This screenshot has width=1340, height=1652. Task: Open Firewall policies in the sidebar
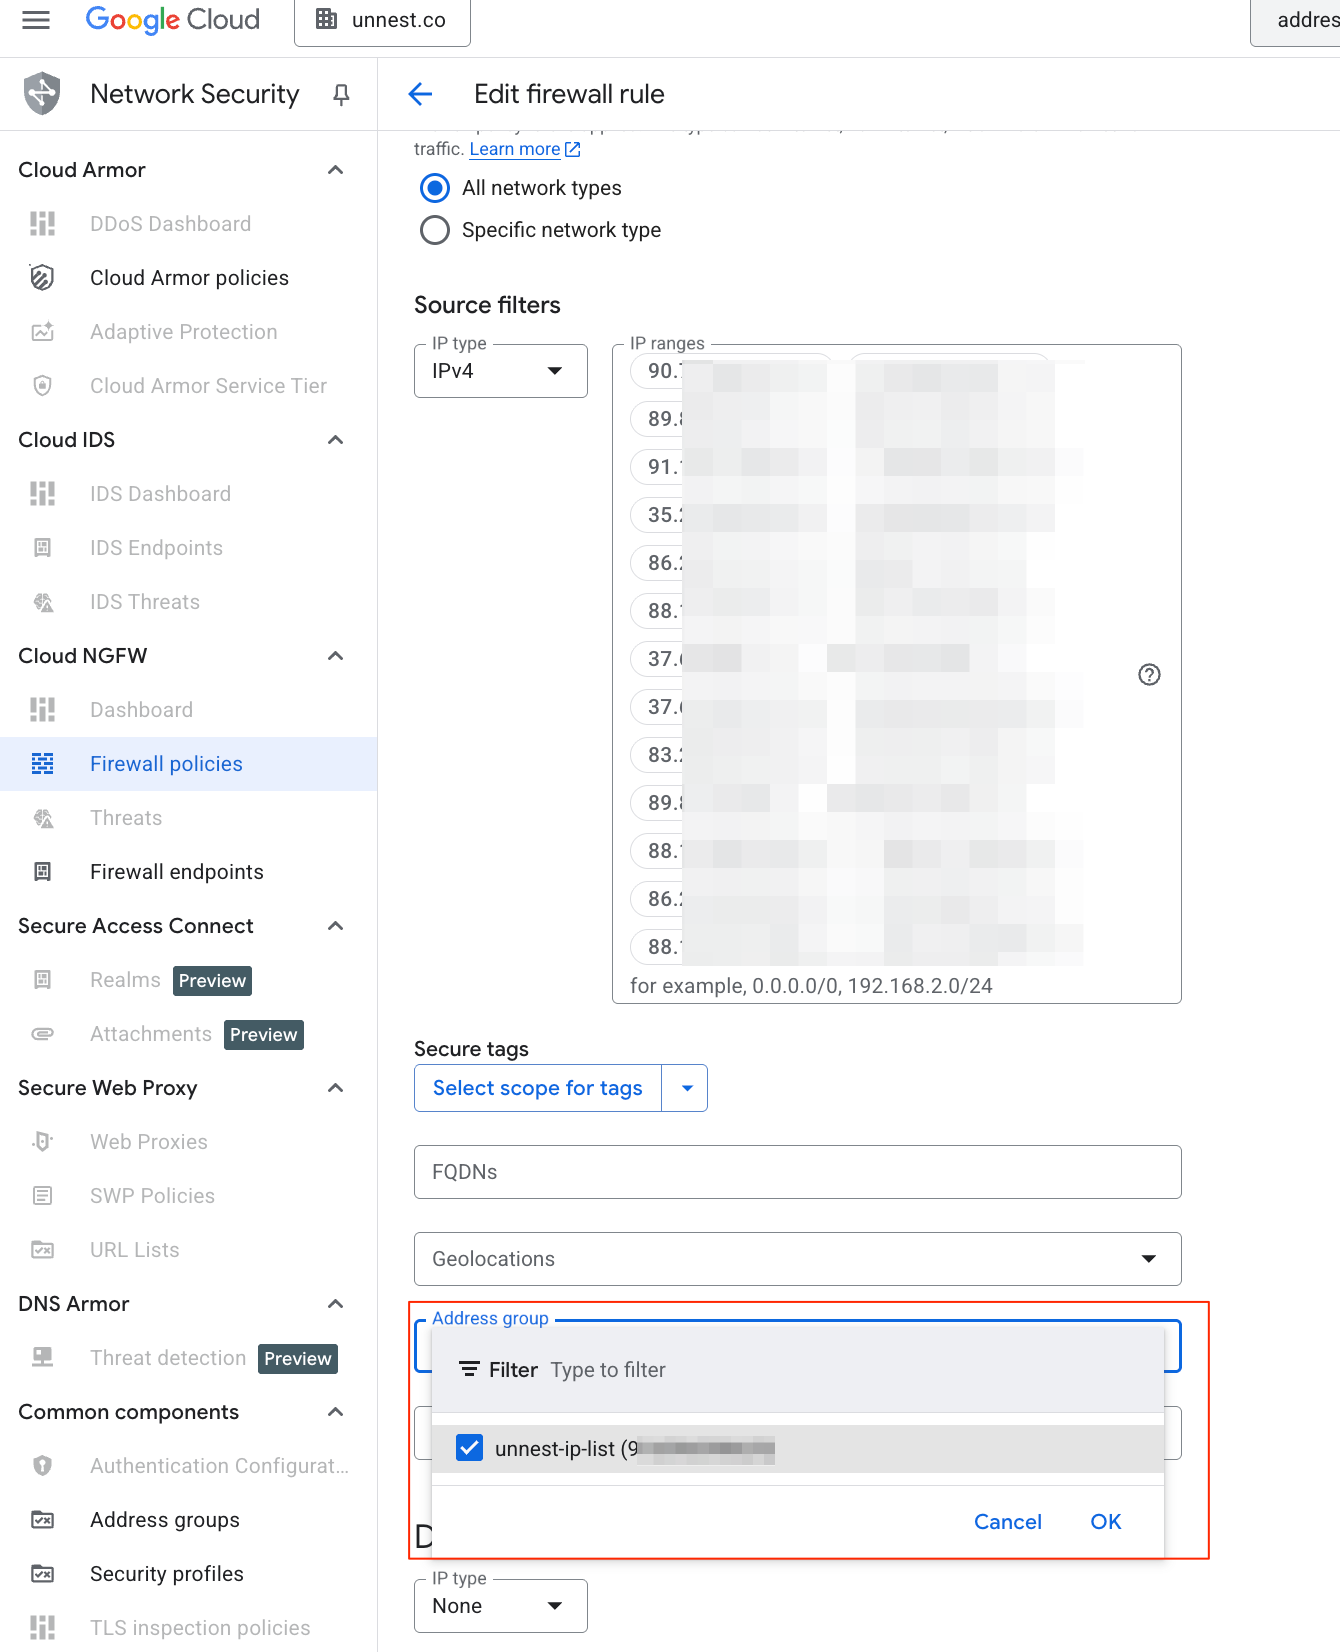pos(166,764)
